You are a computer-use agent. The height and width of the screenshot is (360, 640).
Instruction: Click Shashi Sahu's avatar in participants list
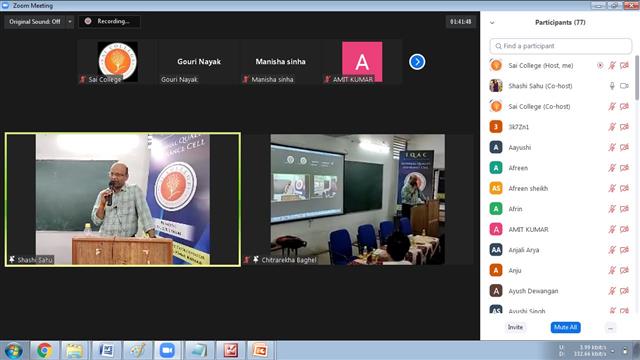[496, 86]
